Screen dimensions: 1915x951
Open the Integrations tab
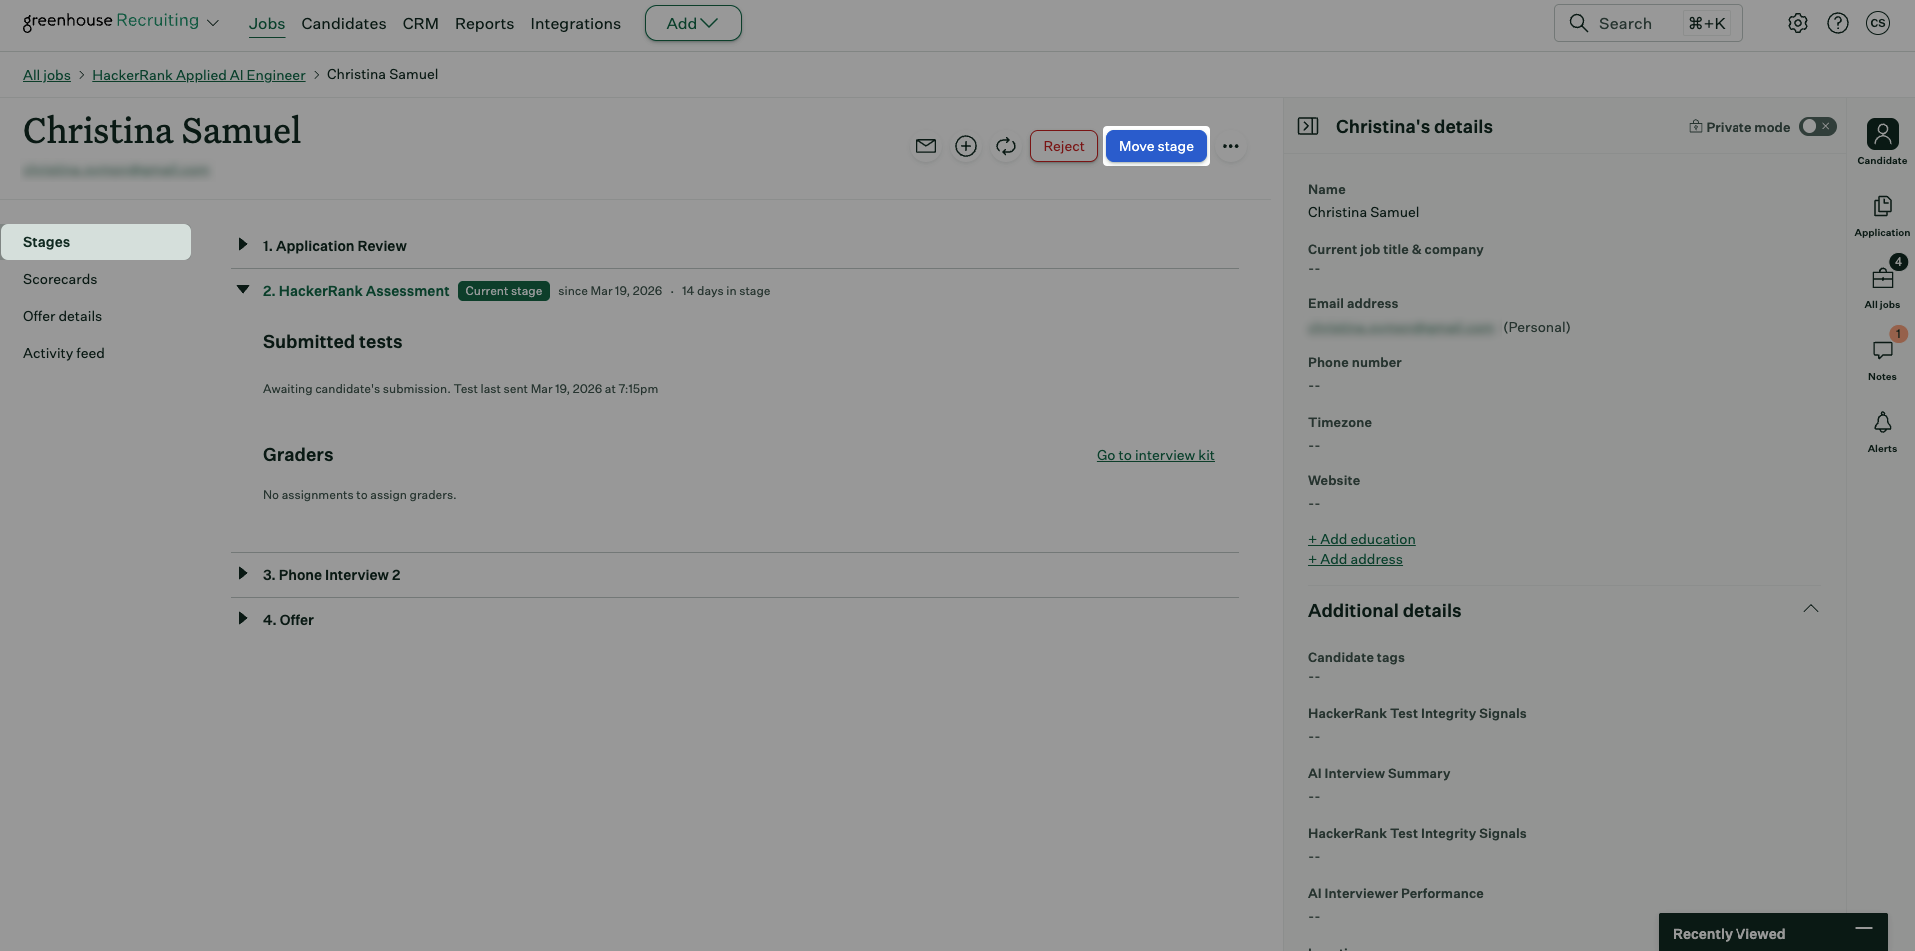(576, 23)
